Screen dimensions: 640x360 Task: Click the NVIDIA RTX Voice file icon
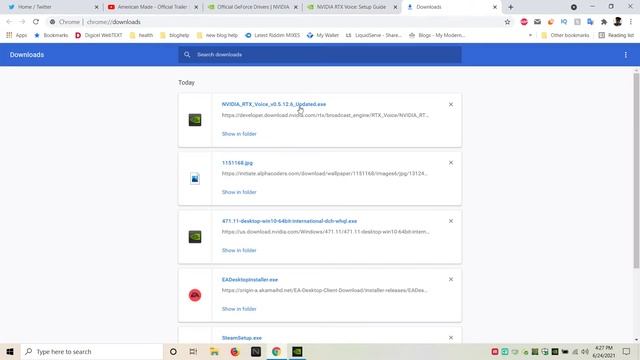point(195,120)
